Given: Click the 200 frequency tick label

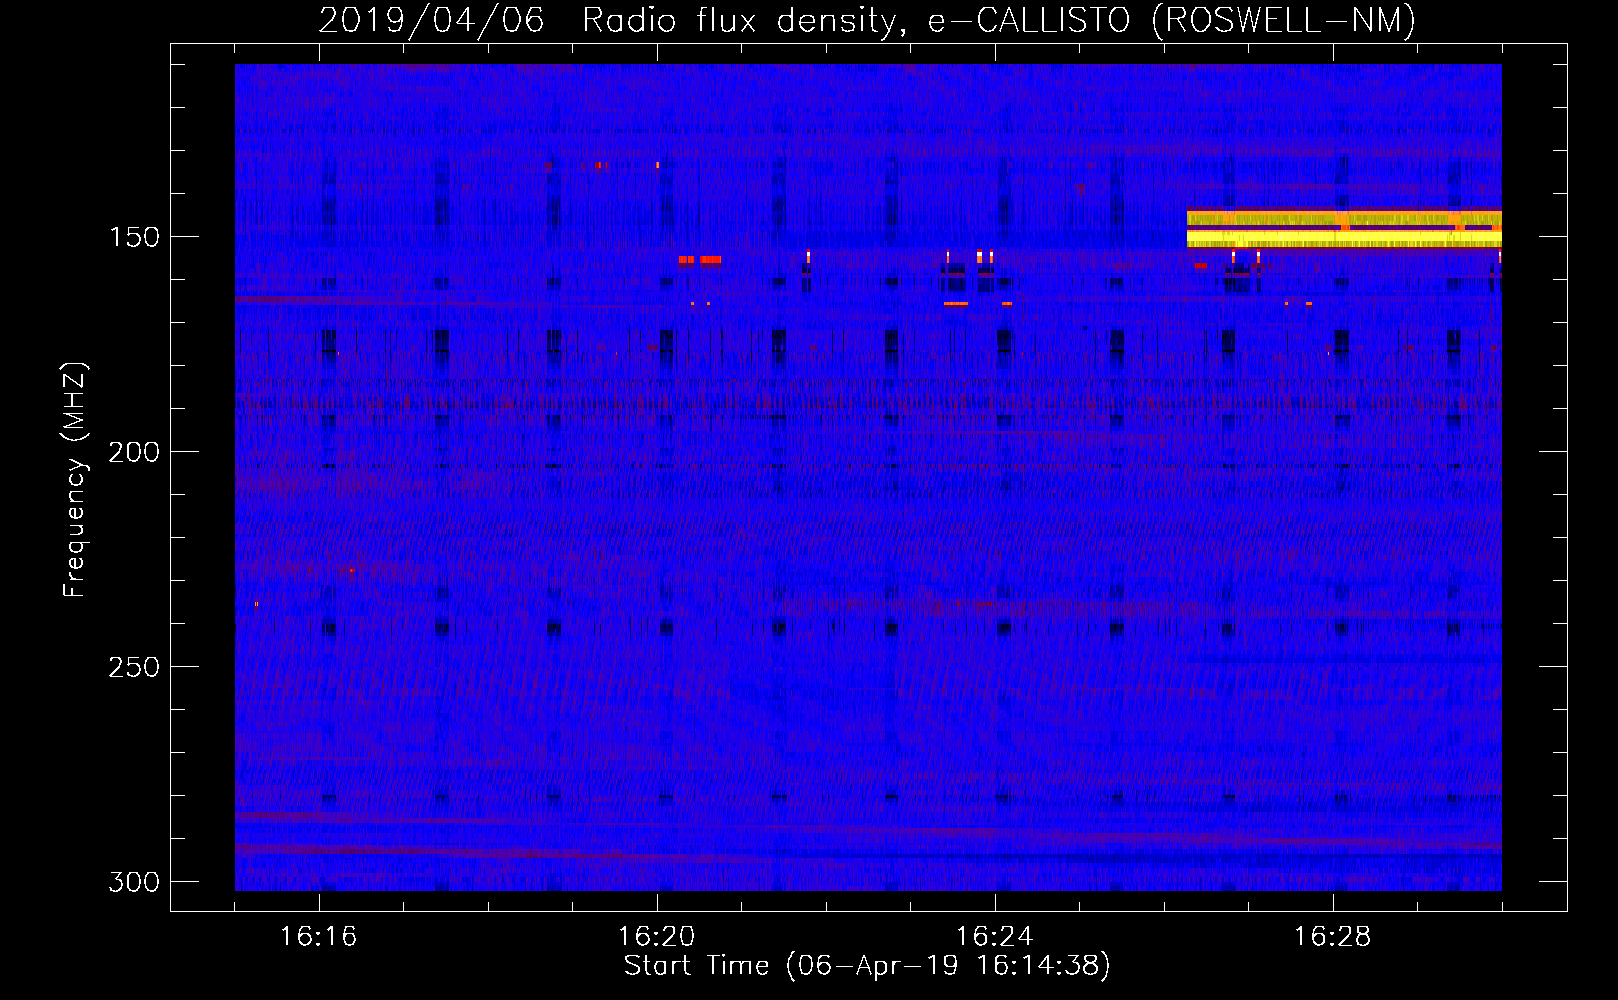Looking at the screenshot, I should [134, 452].
